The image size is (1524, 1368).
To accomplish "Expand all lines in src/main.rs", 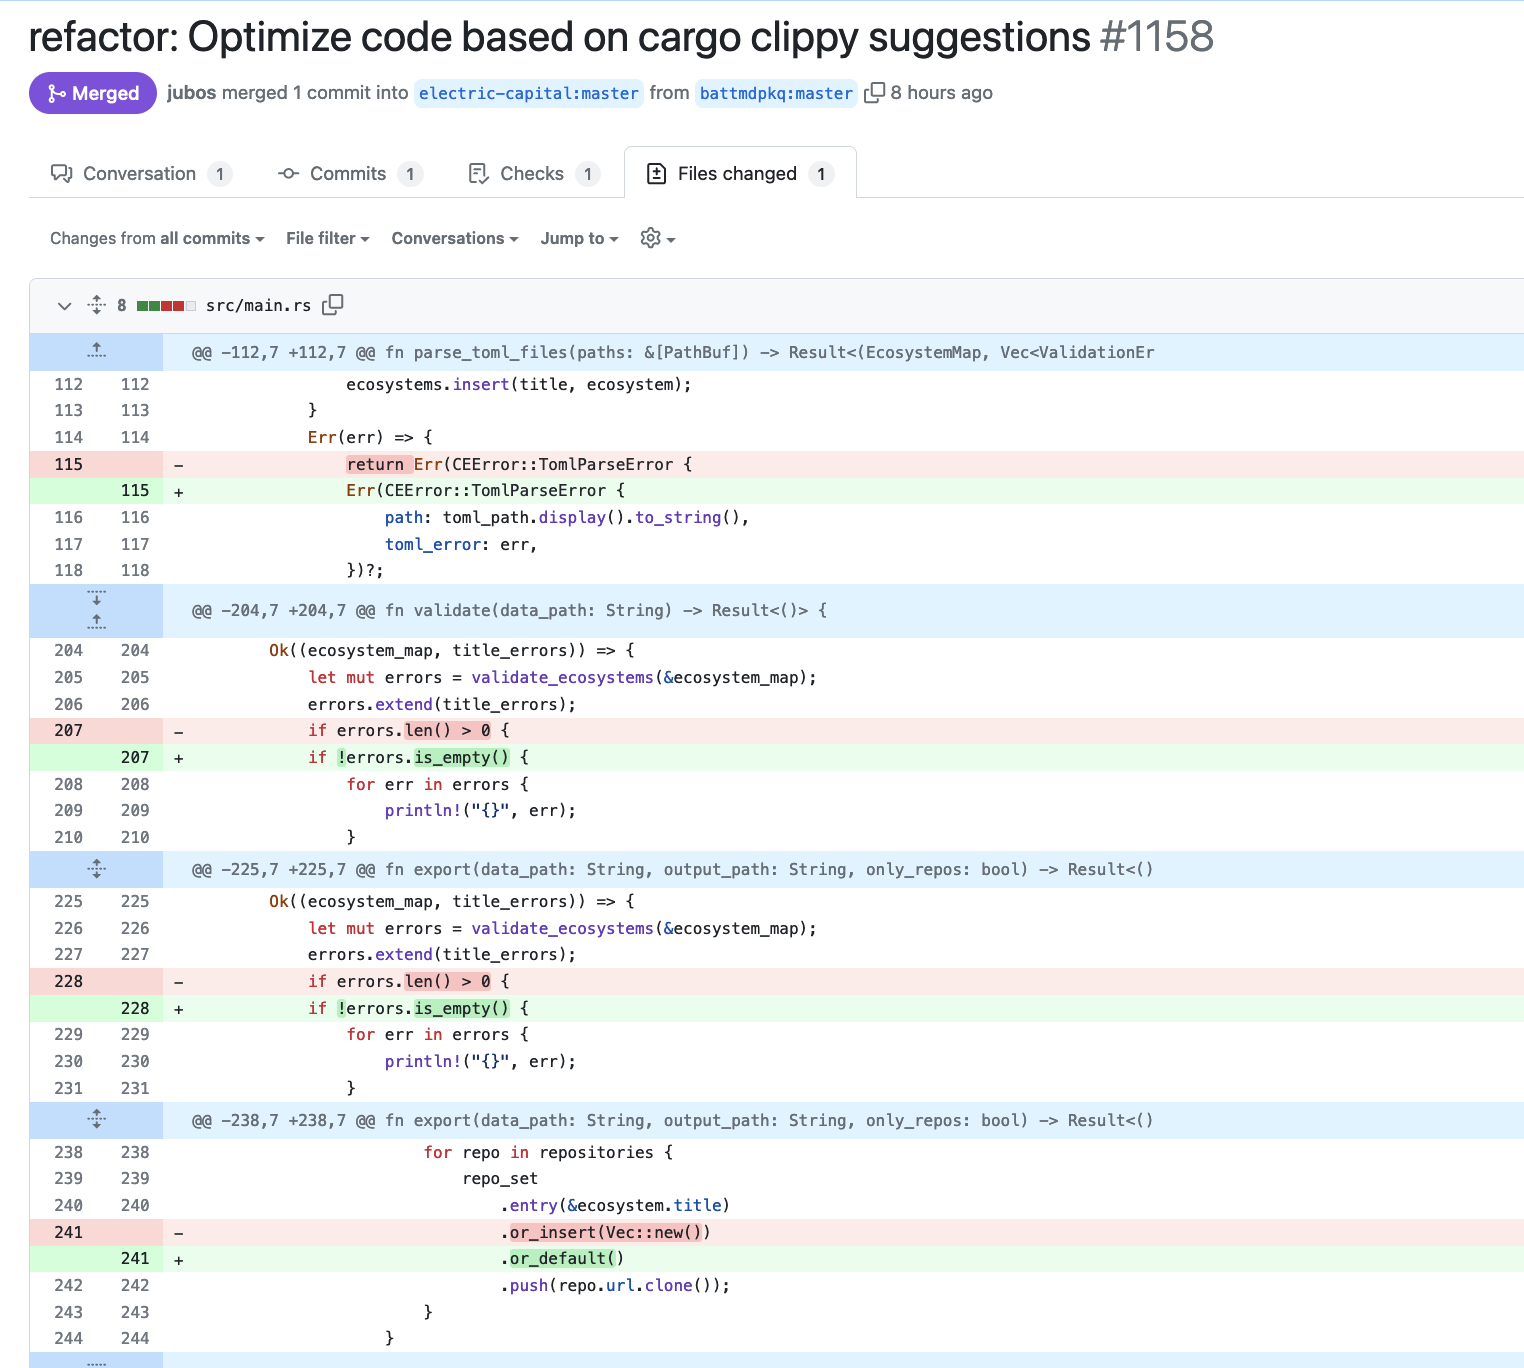I will point(97,305).
